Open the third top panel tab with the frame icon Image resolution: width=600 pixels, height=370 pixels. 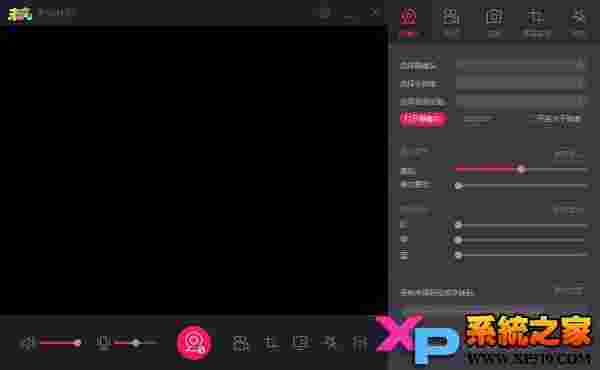(x=494, y=23)
